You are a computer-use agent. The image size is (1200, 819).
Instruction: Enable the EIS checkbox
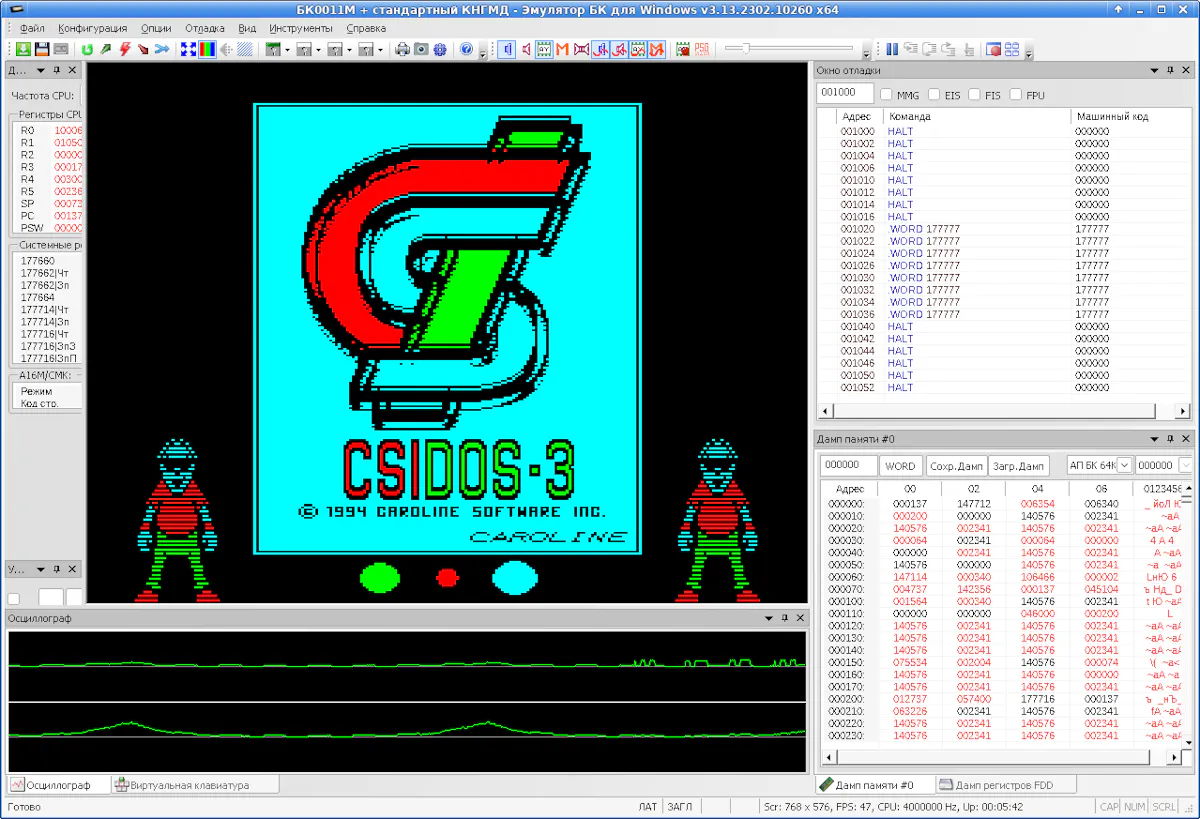(934, 94)
